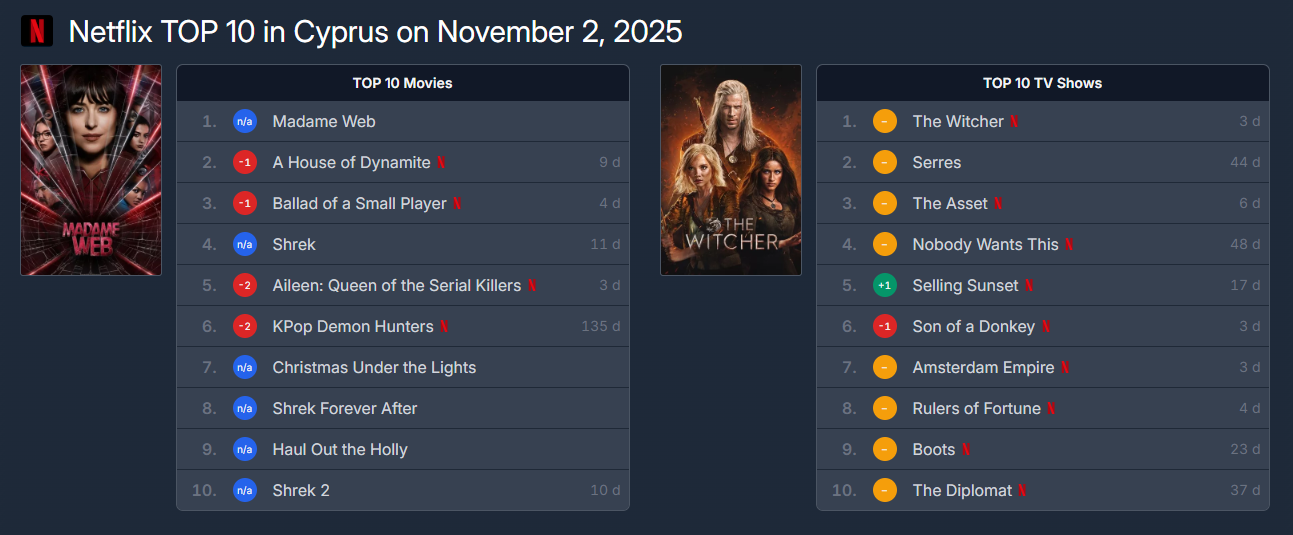Open the Madame Web poster thumbnail
Screen dimensions: 1293x535
[91, 170]
